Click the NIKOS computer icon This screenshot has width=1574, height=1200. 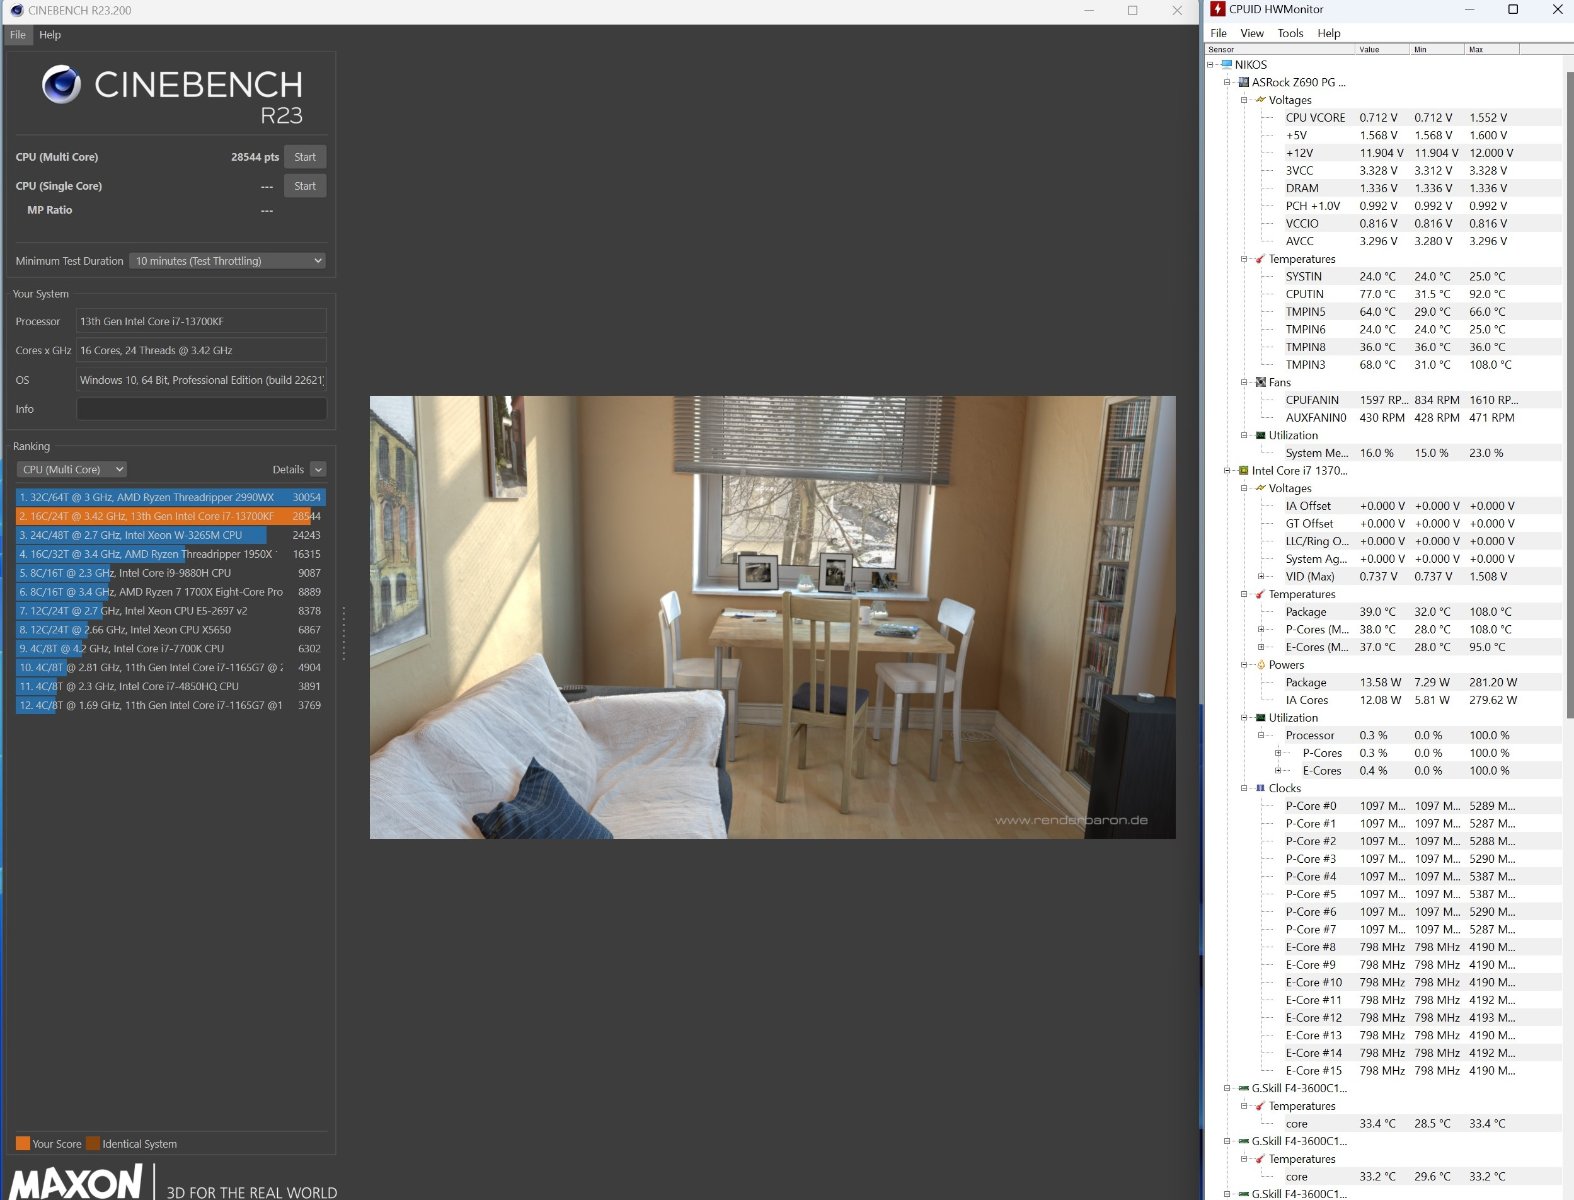(x=1226, y=65)
